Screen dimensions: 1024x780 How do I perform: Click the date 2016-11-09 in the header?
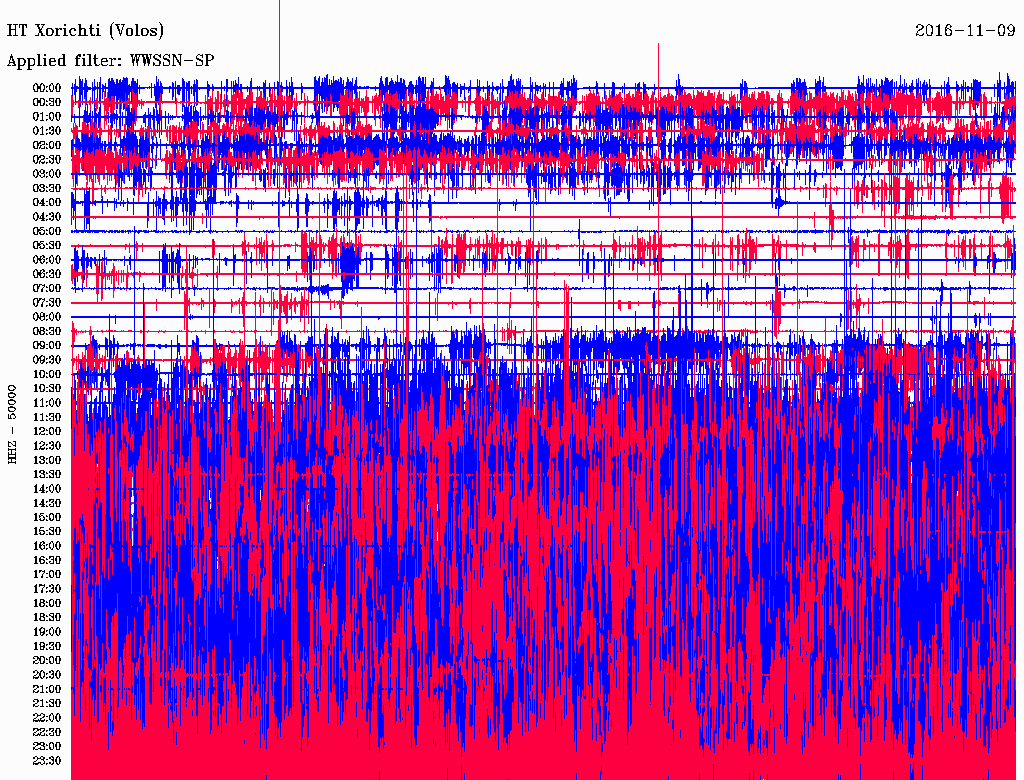pos(964,31)
